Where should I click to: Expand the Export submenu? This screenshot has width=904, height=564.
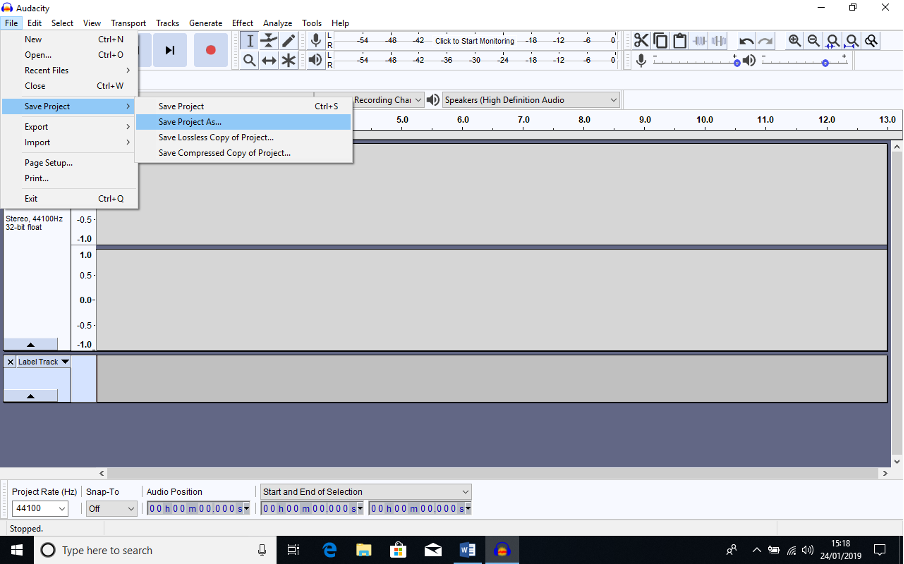coord(70,126)
